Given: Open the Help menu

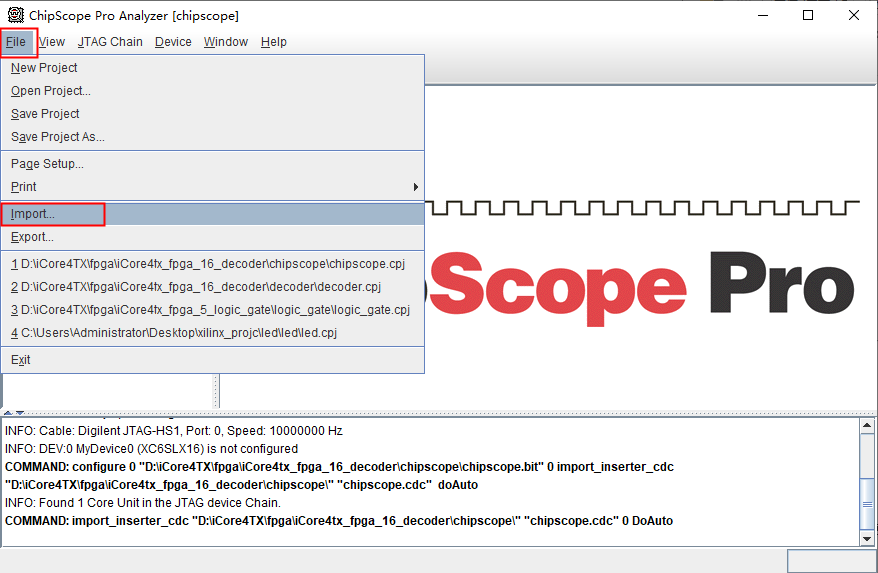Looking at the screenshot, I should tap(273, 42).
